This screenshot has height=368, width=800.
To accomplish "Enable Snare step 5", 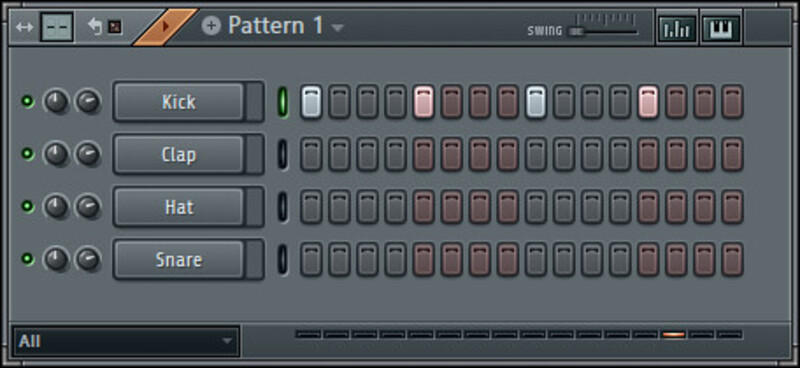I will click(423, 259).
